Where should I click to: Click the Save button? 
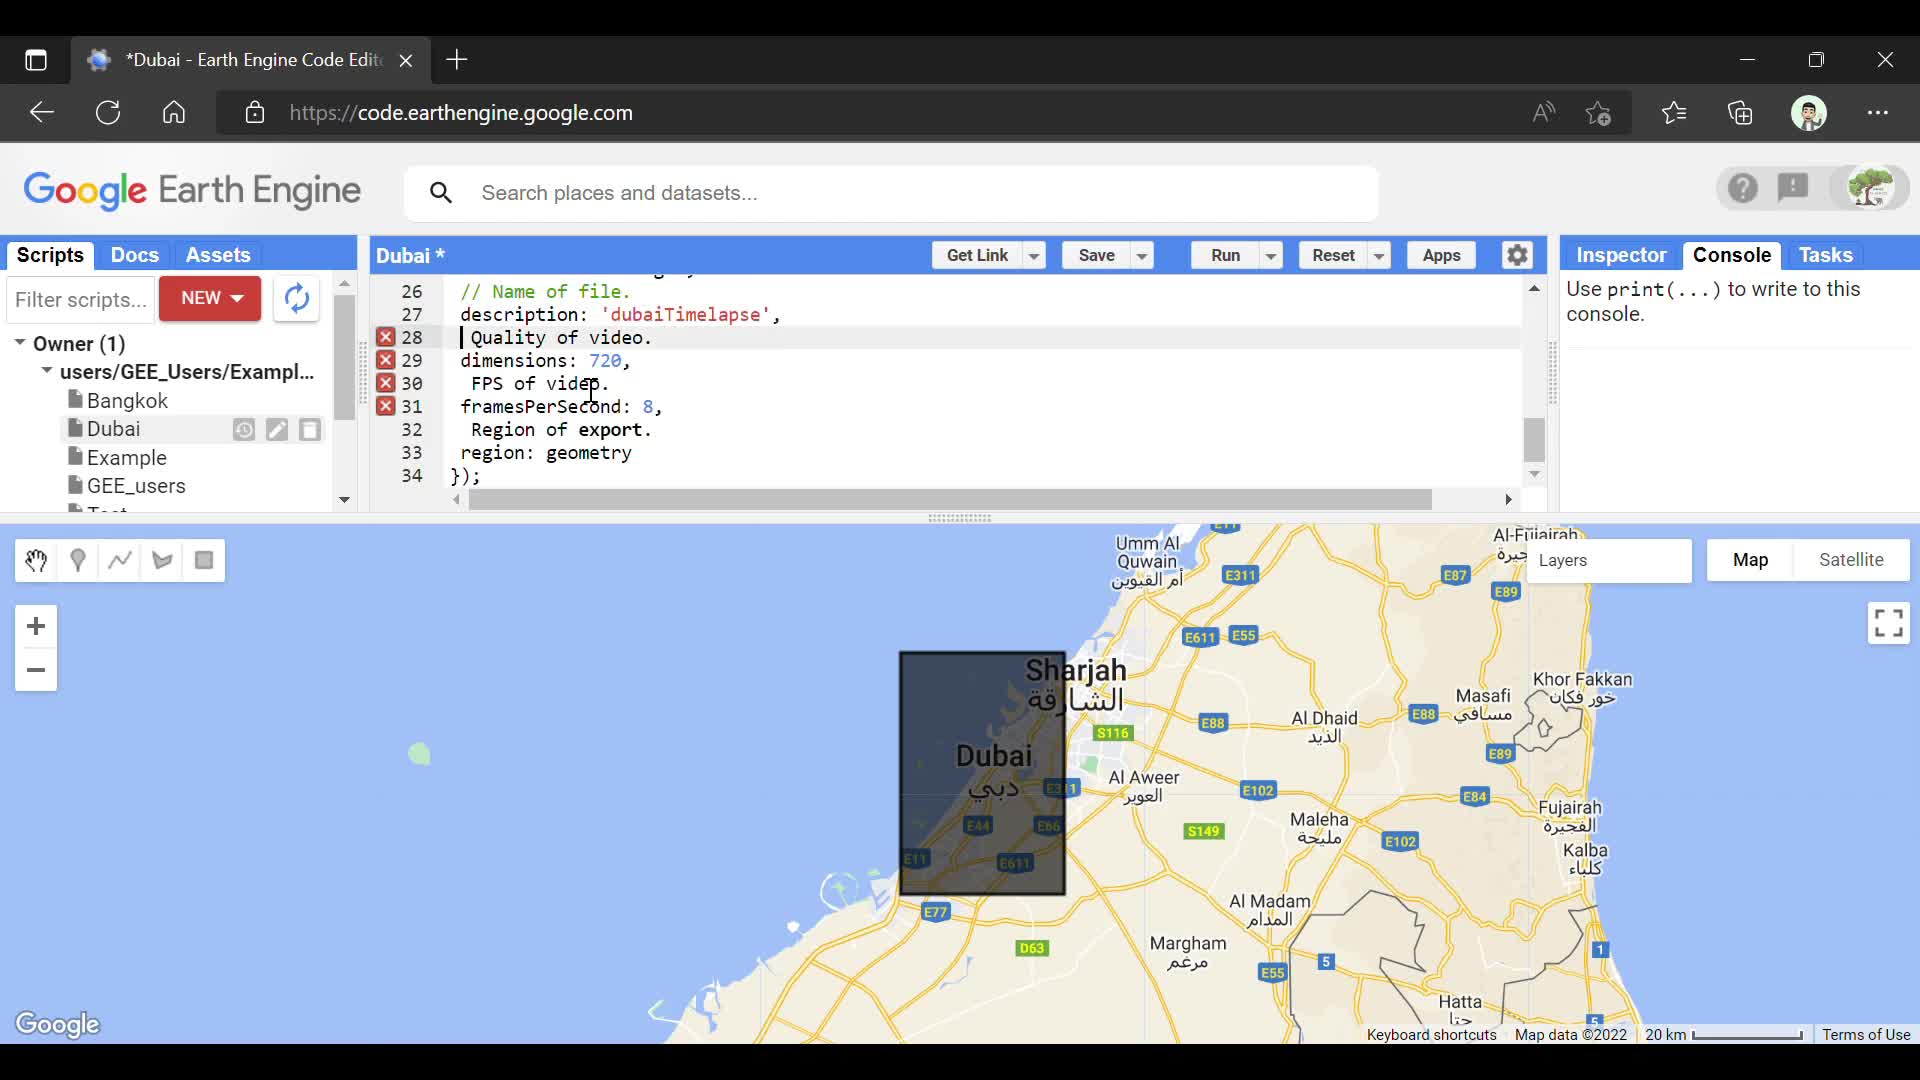[x=1096, y=256]
